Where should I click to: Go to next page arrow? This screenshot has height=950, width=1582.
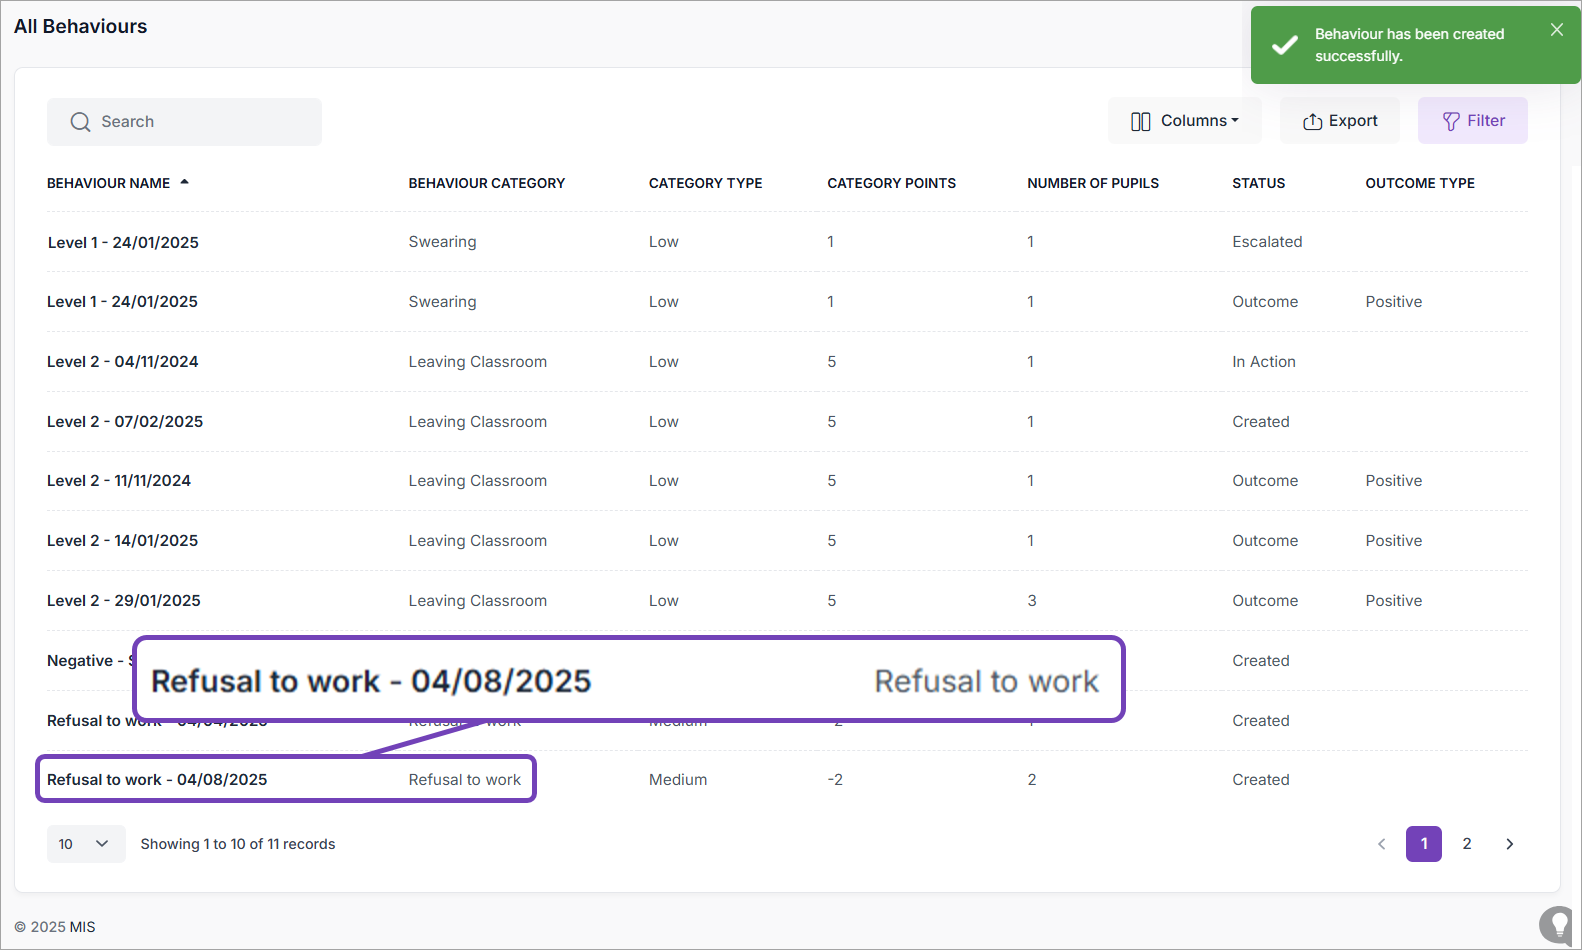pyautogui.click(x=1509, y=844)
